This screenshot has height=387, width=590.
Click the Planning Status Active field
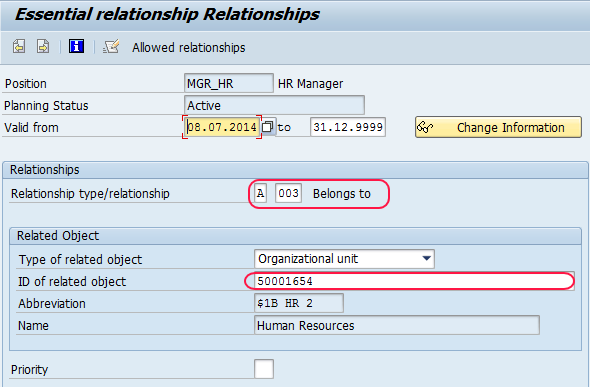tap(274, 105)
